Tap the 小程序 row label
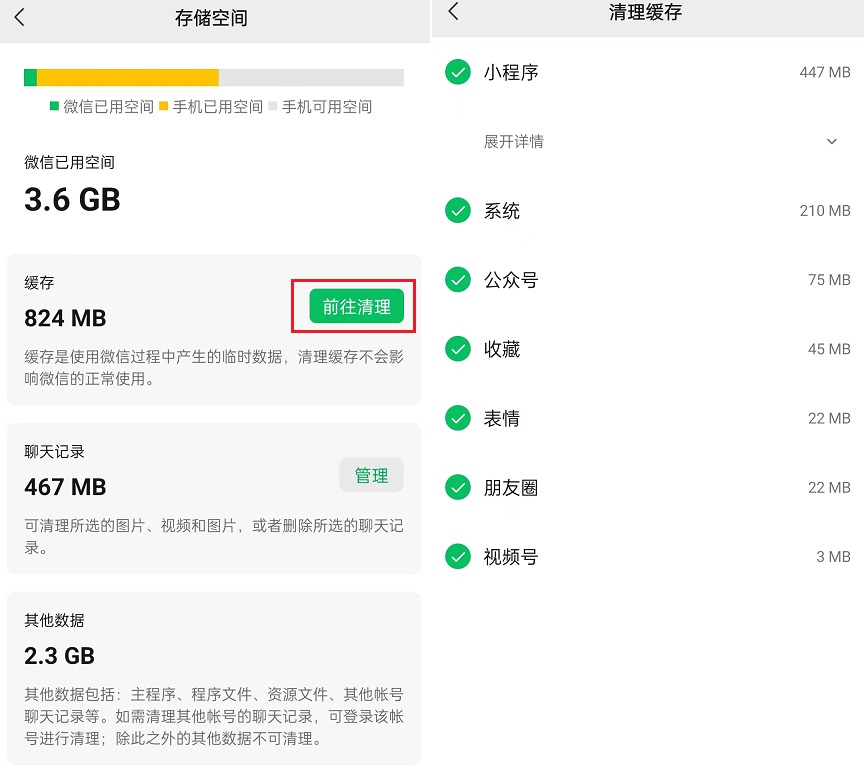This screenshot has height=778, width=866. coord(511,72)
